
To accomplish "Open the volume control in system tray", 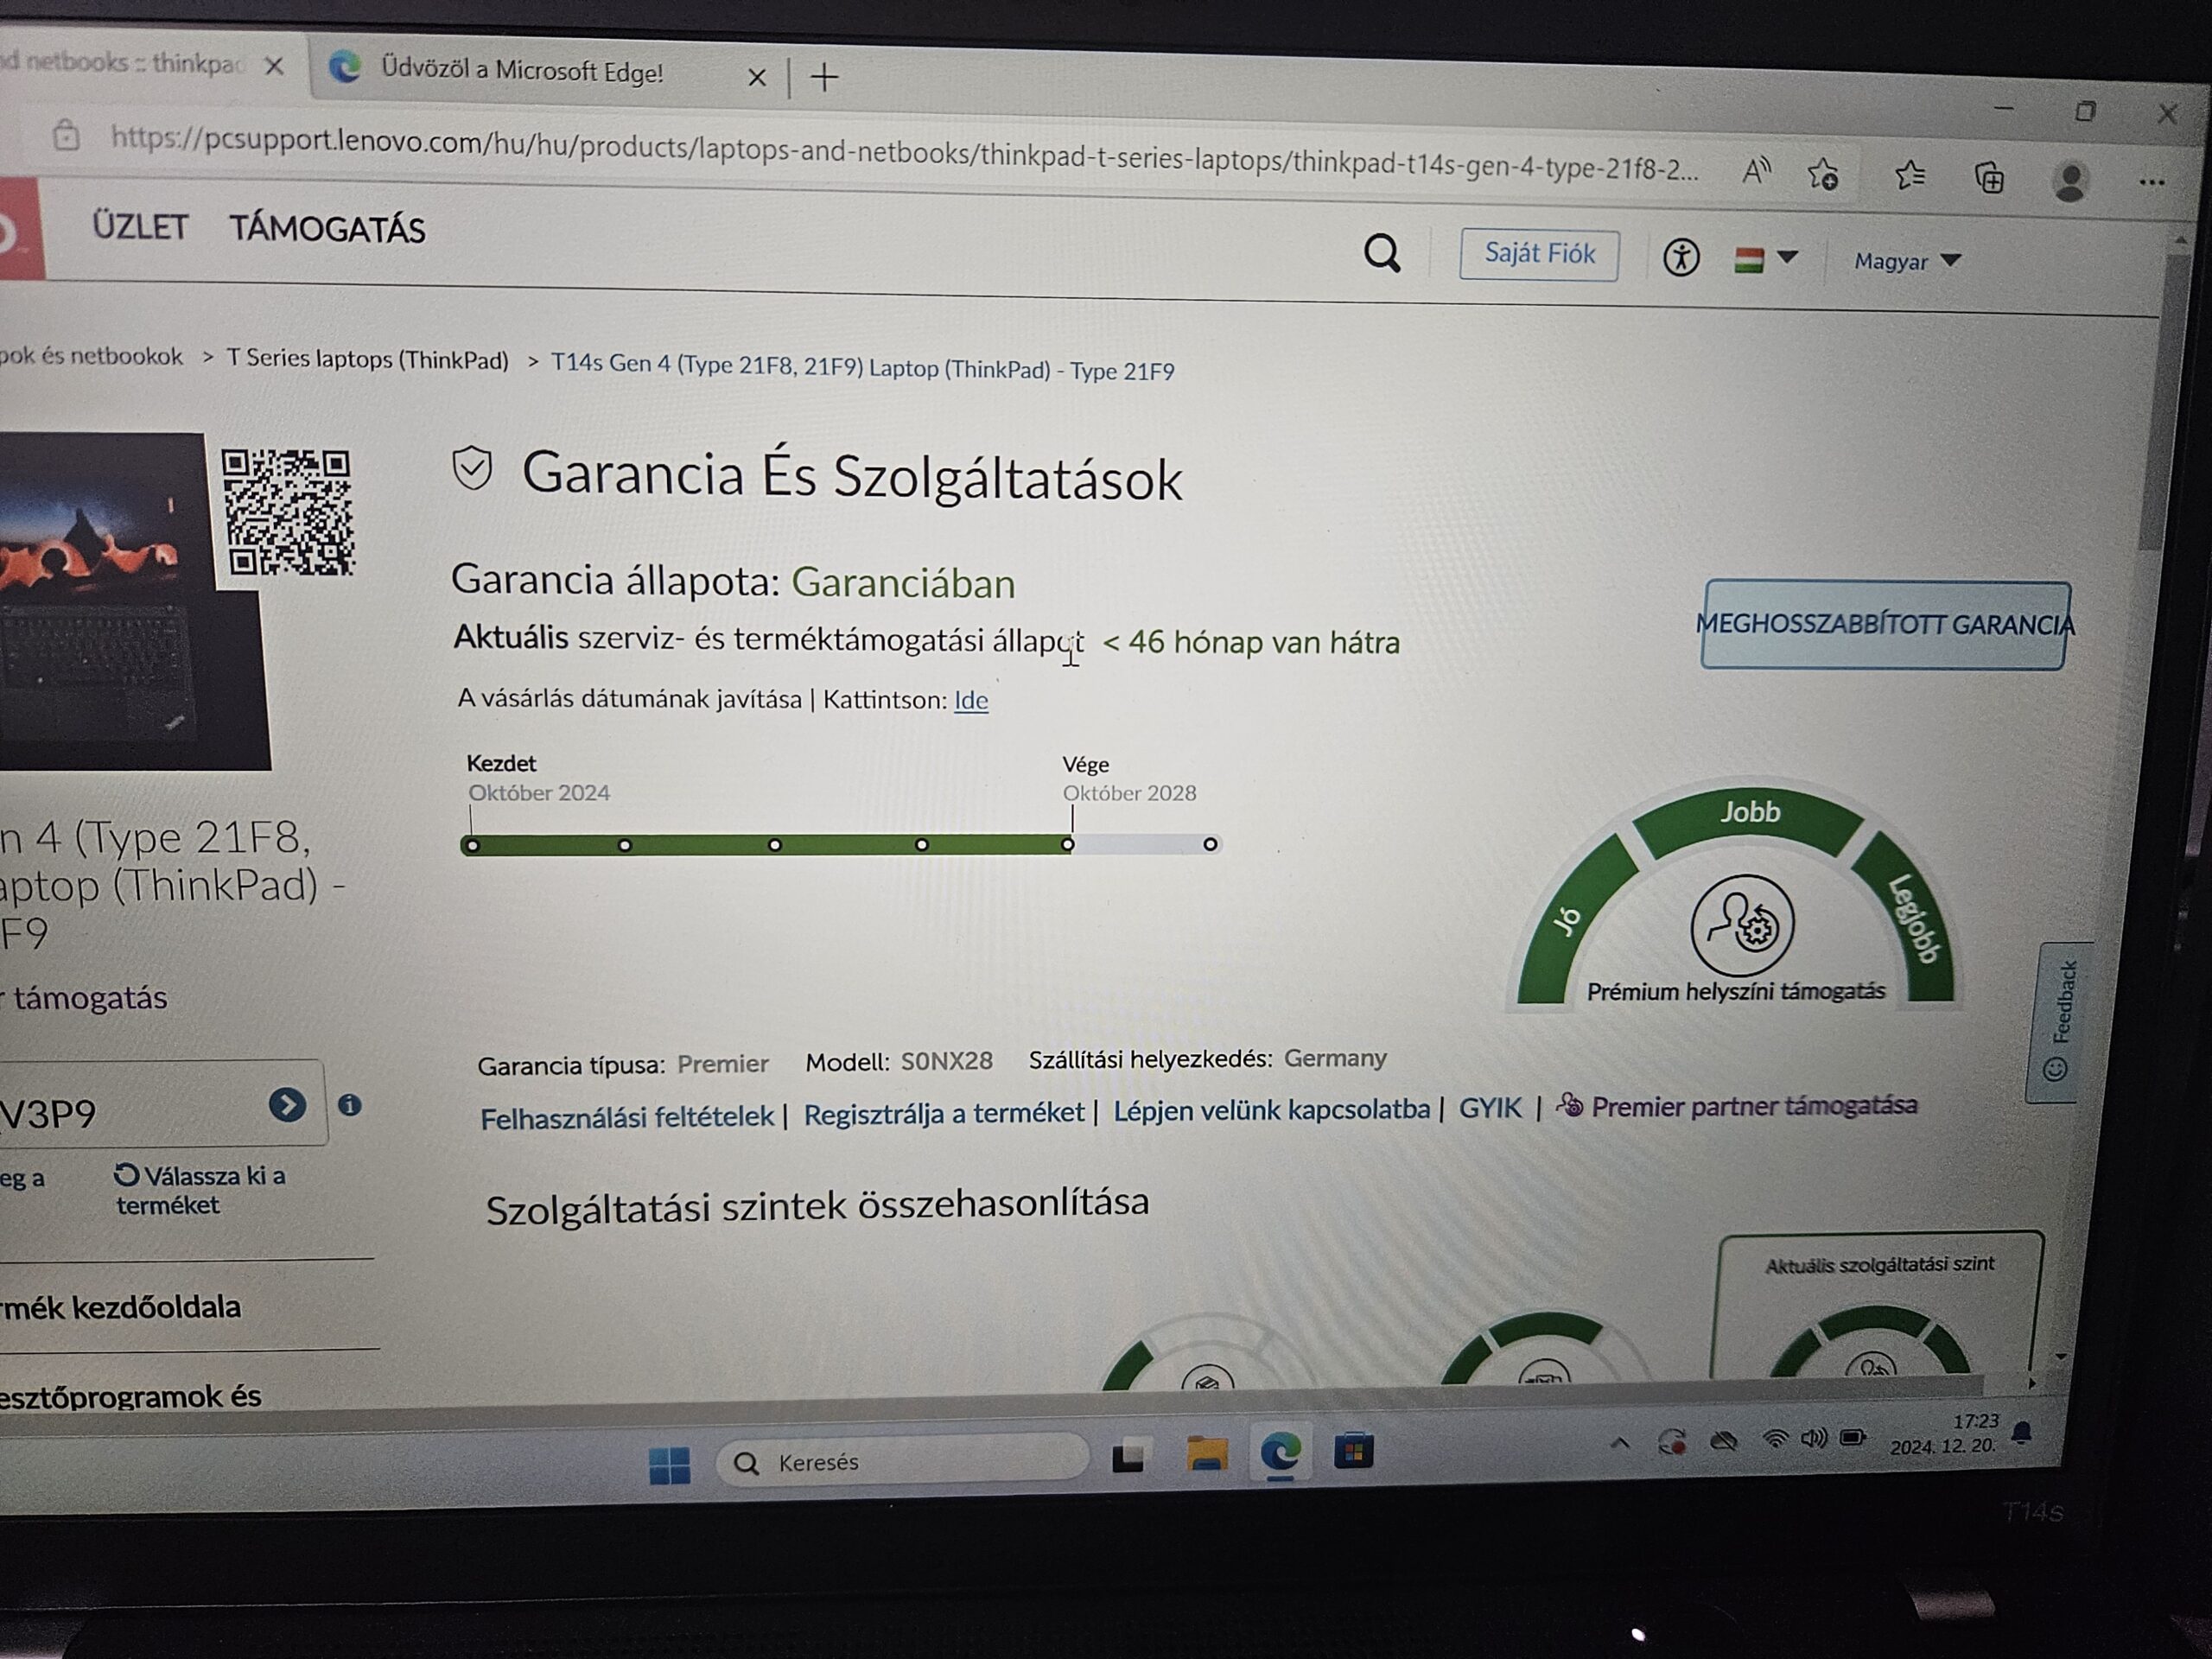I will pos(1813,1439).
